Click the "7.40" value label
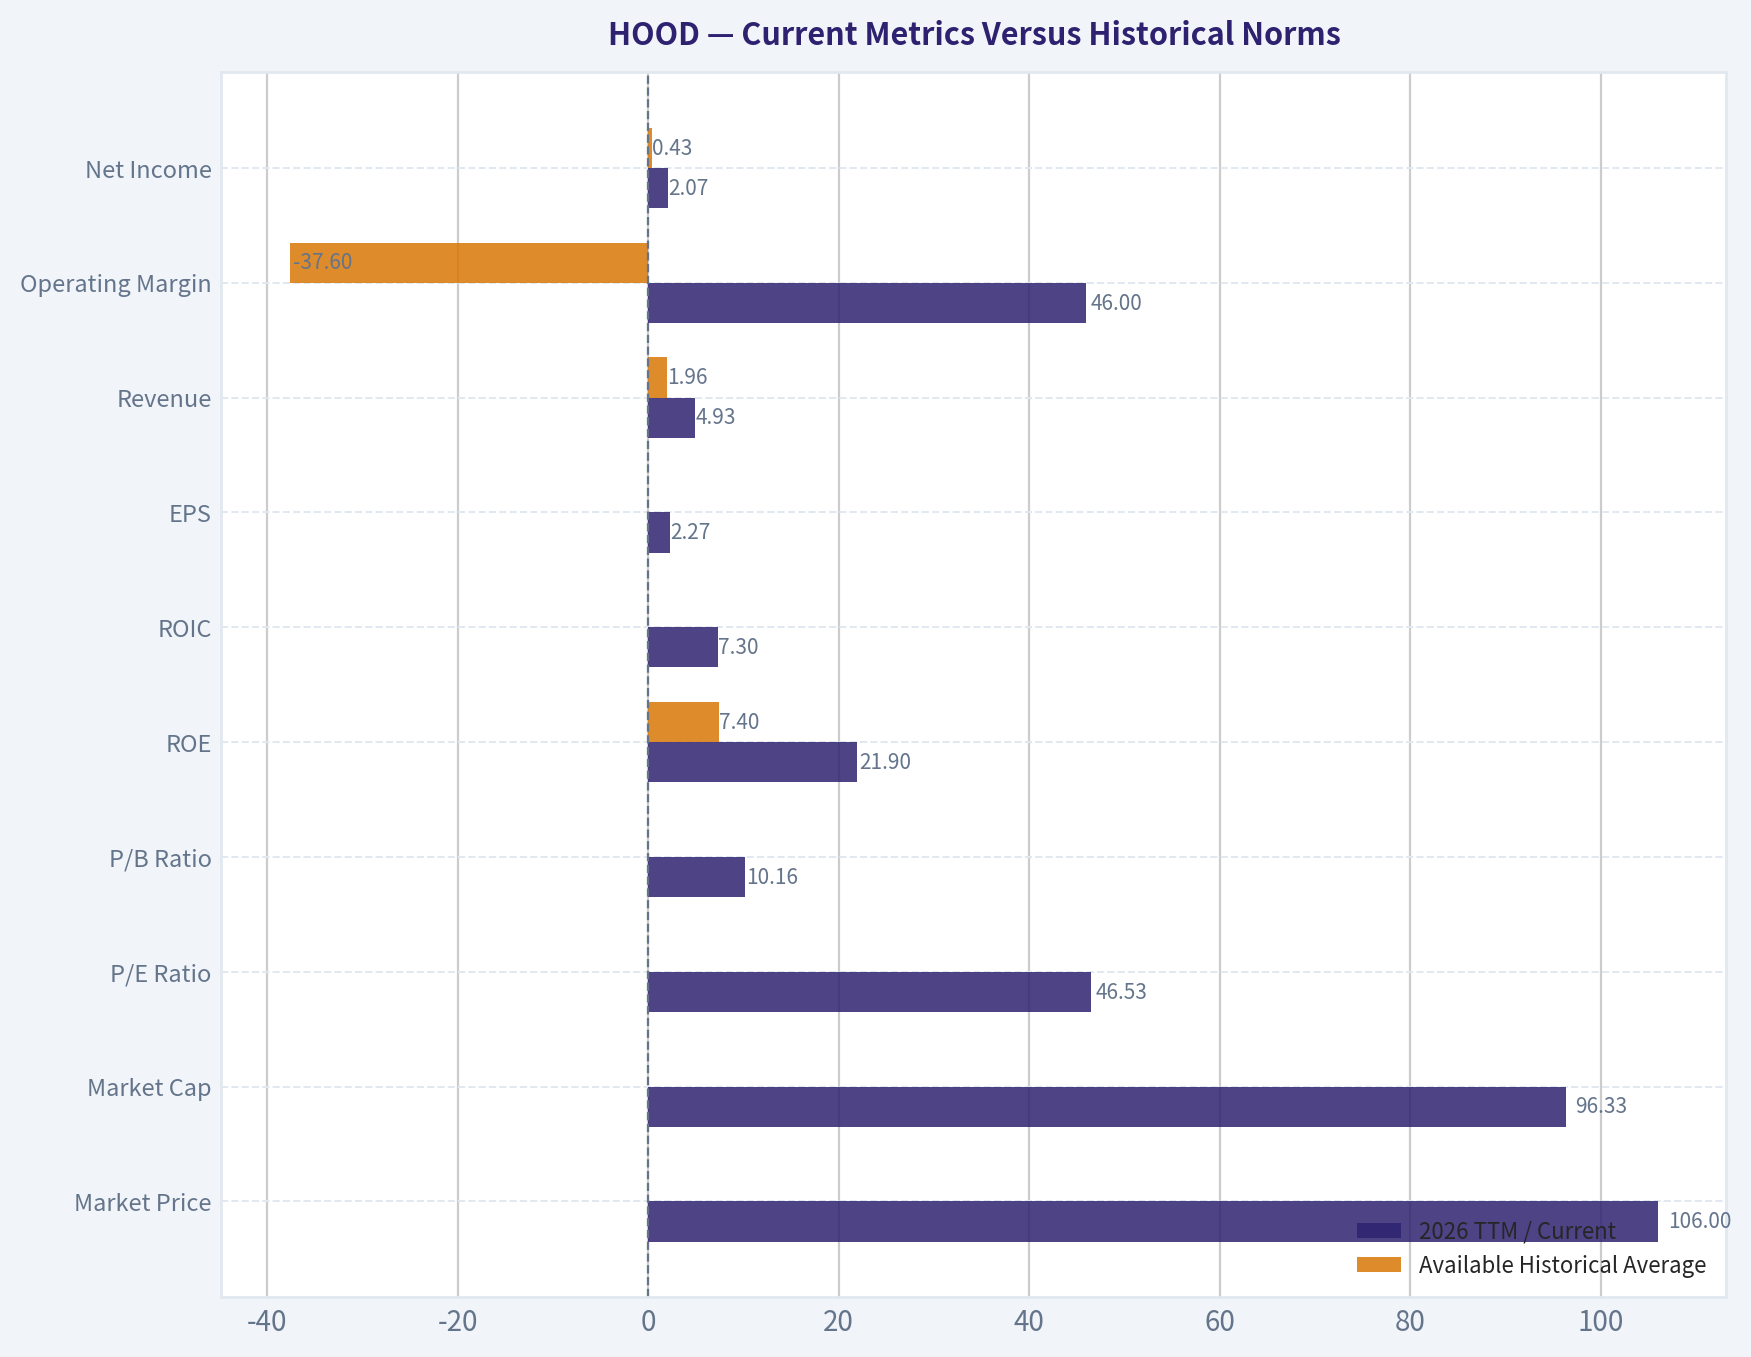The image size is (1751, 1357). tap(740, 722)
